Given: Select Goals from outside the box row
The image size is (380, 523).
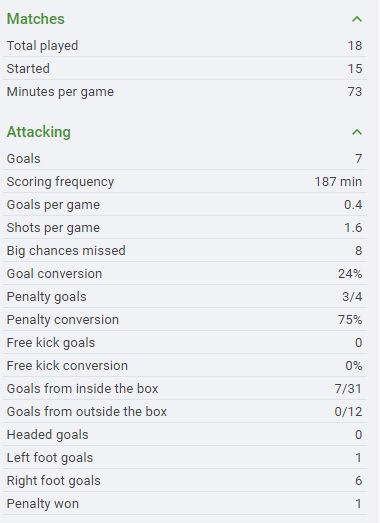Looking at the screenshot, I should pyautogui.click(x=185, y=412).
